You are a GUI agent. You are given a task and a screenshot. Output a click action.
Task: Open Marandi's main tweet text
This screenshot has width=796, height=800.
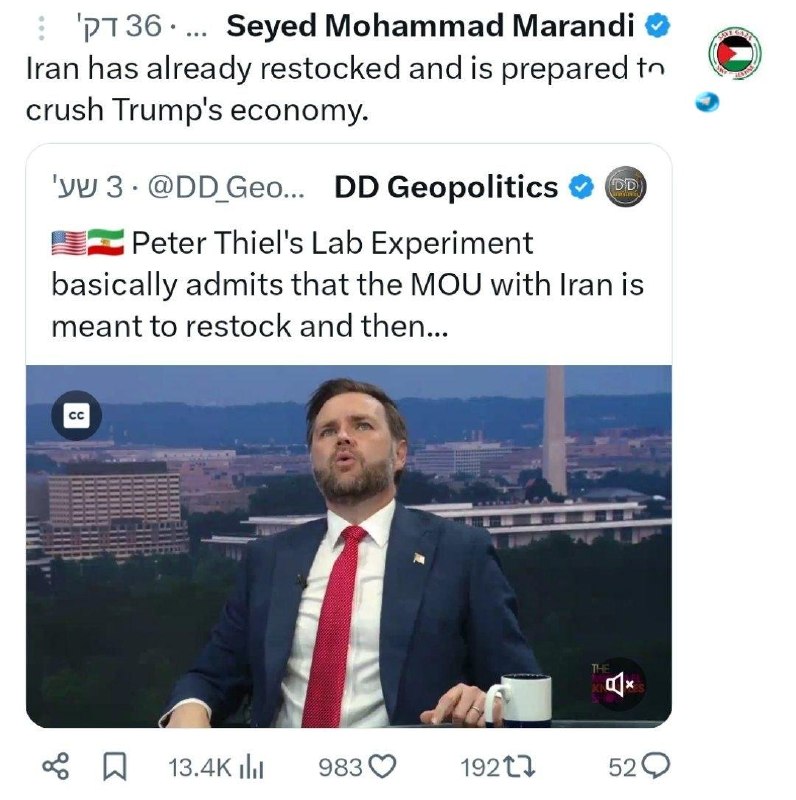tap(345, 89)
